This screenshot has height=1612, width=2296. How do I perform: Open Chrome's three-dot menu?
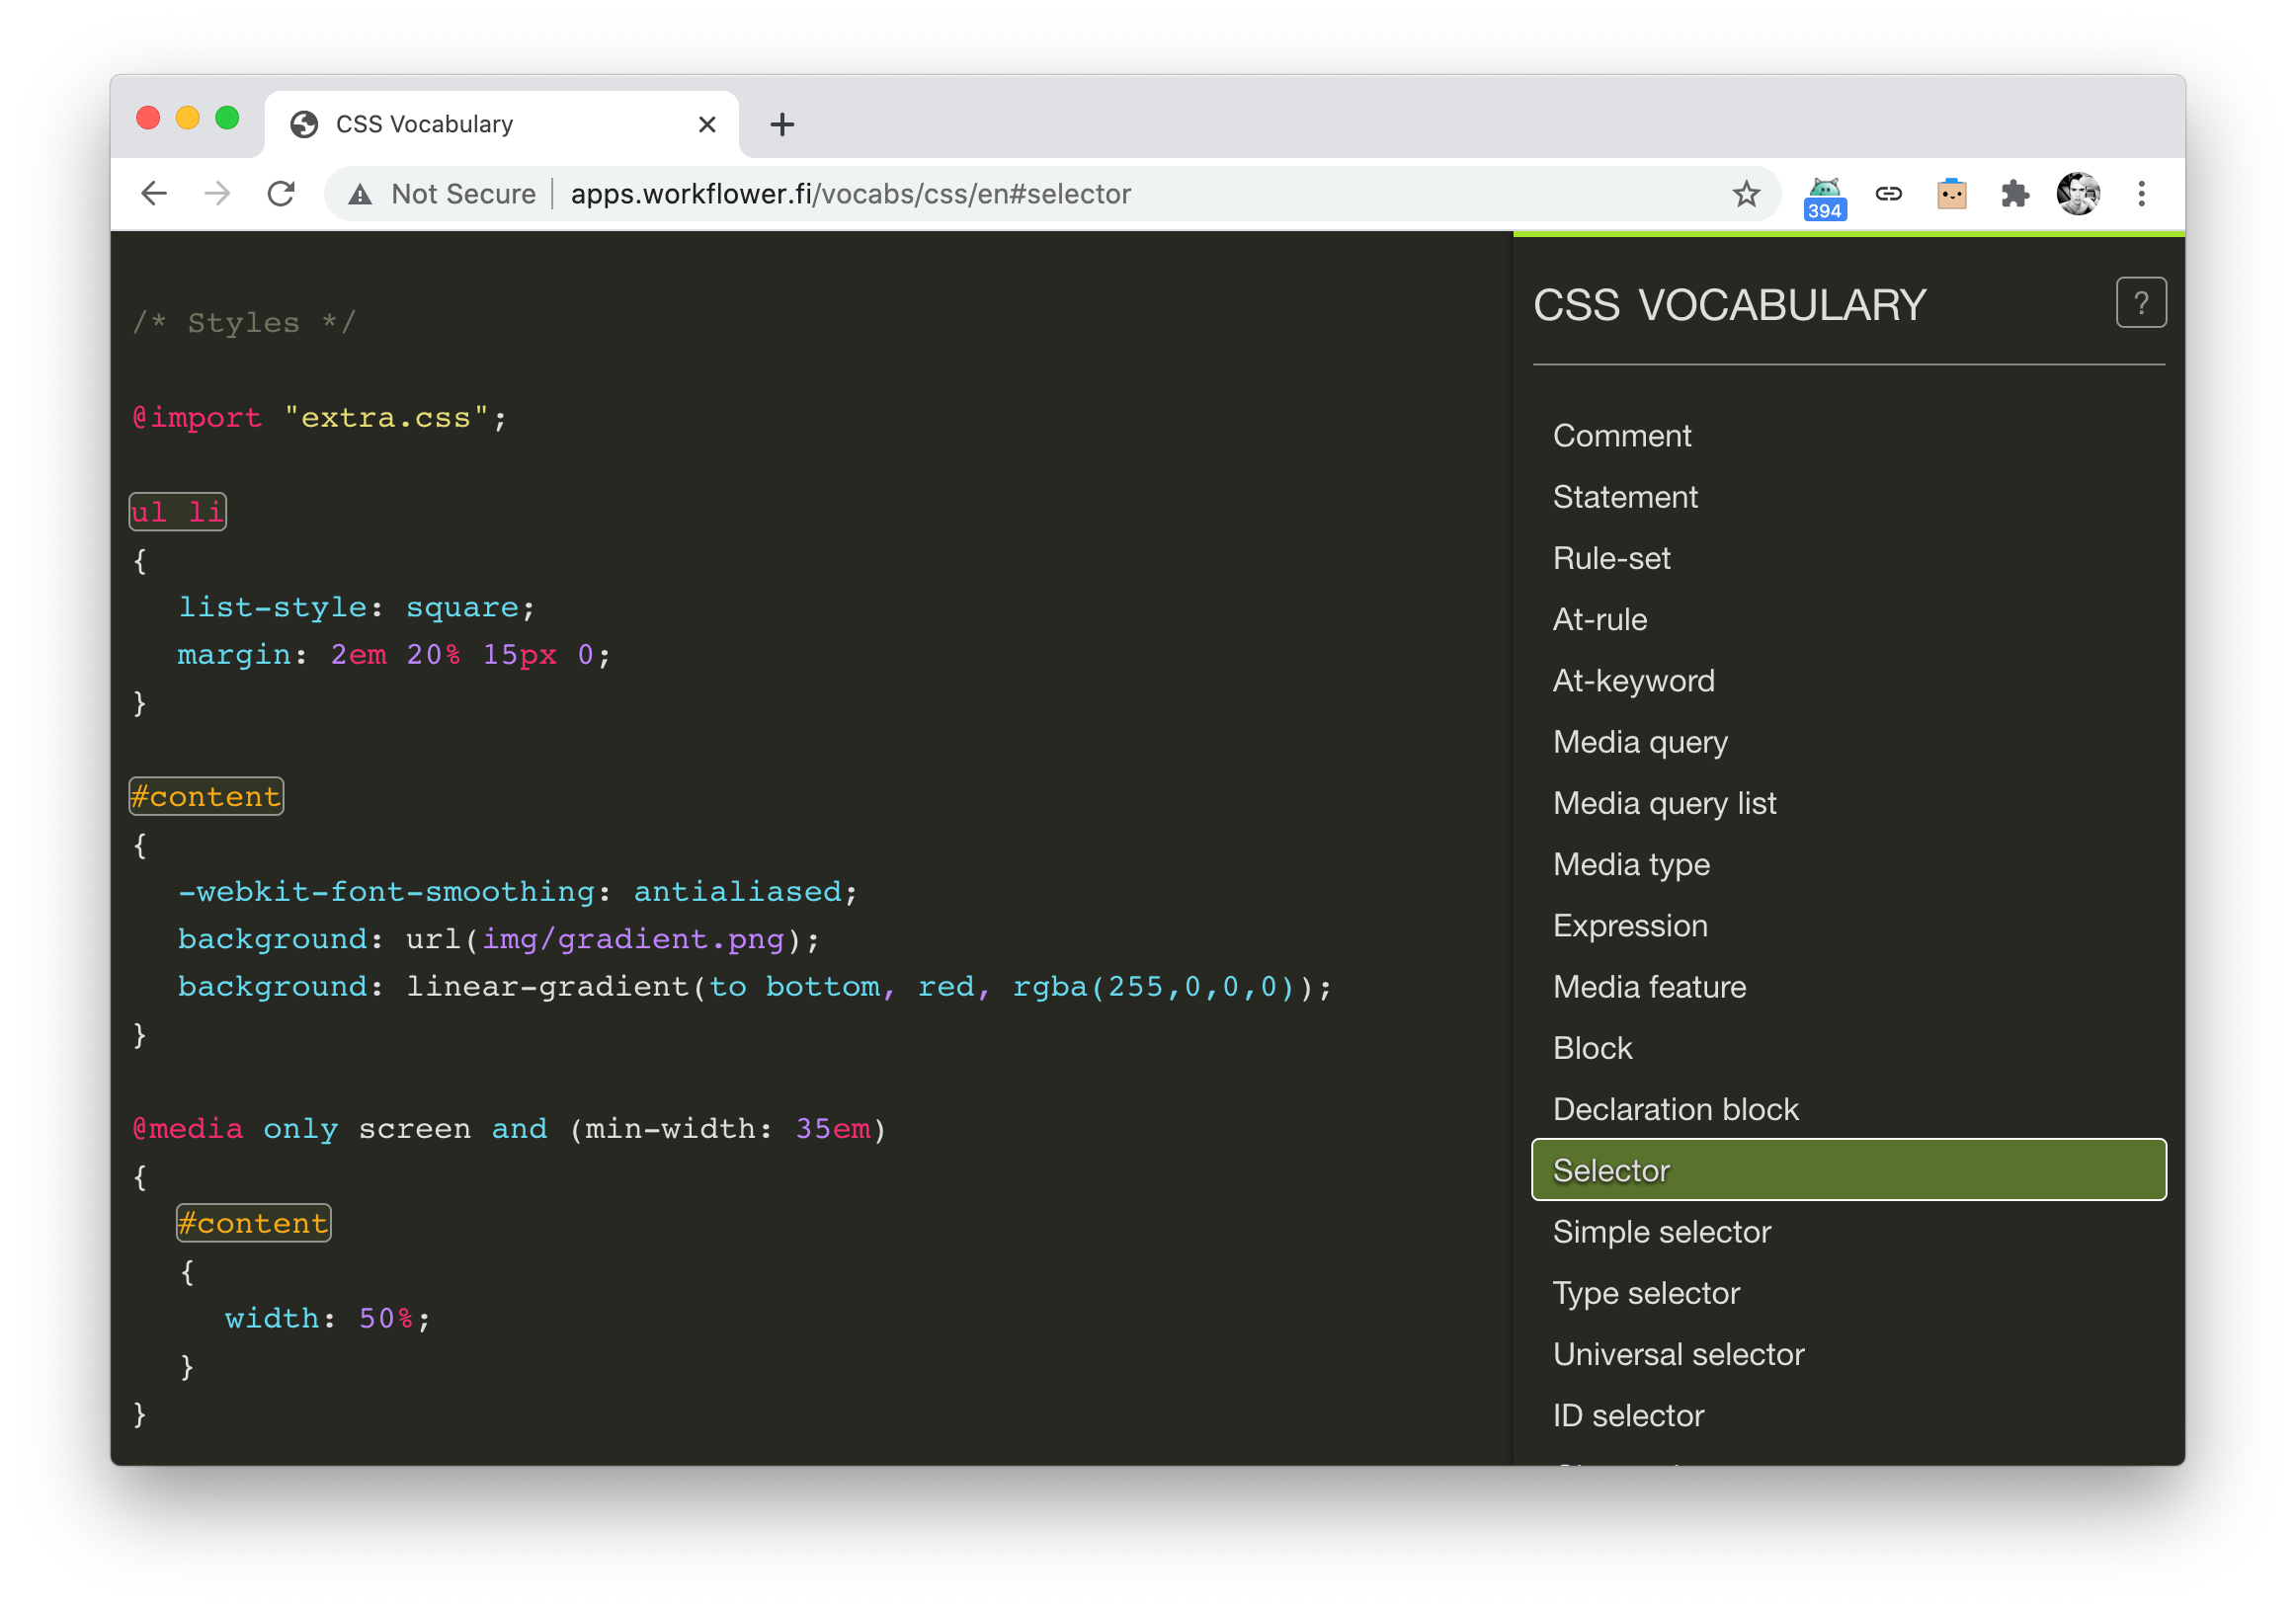pyautogui.click(x=2141, y=193)
